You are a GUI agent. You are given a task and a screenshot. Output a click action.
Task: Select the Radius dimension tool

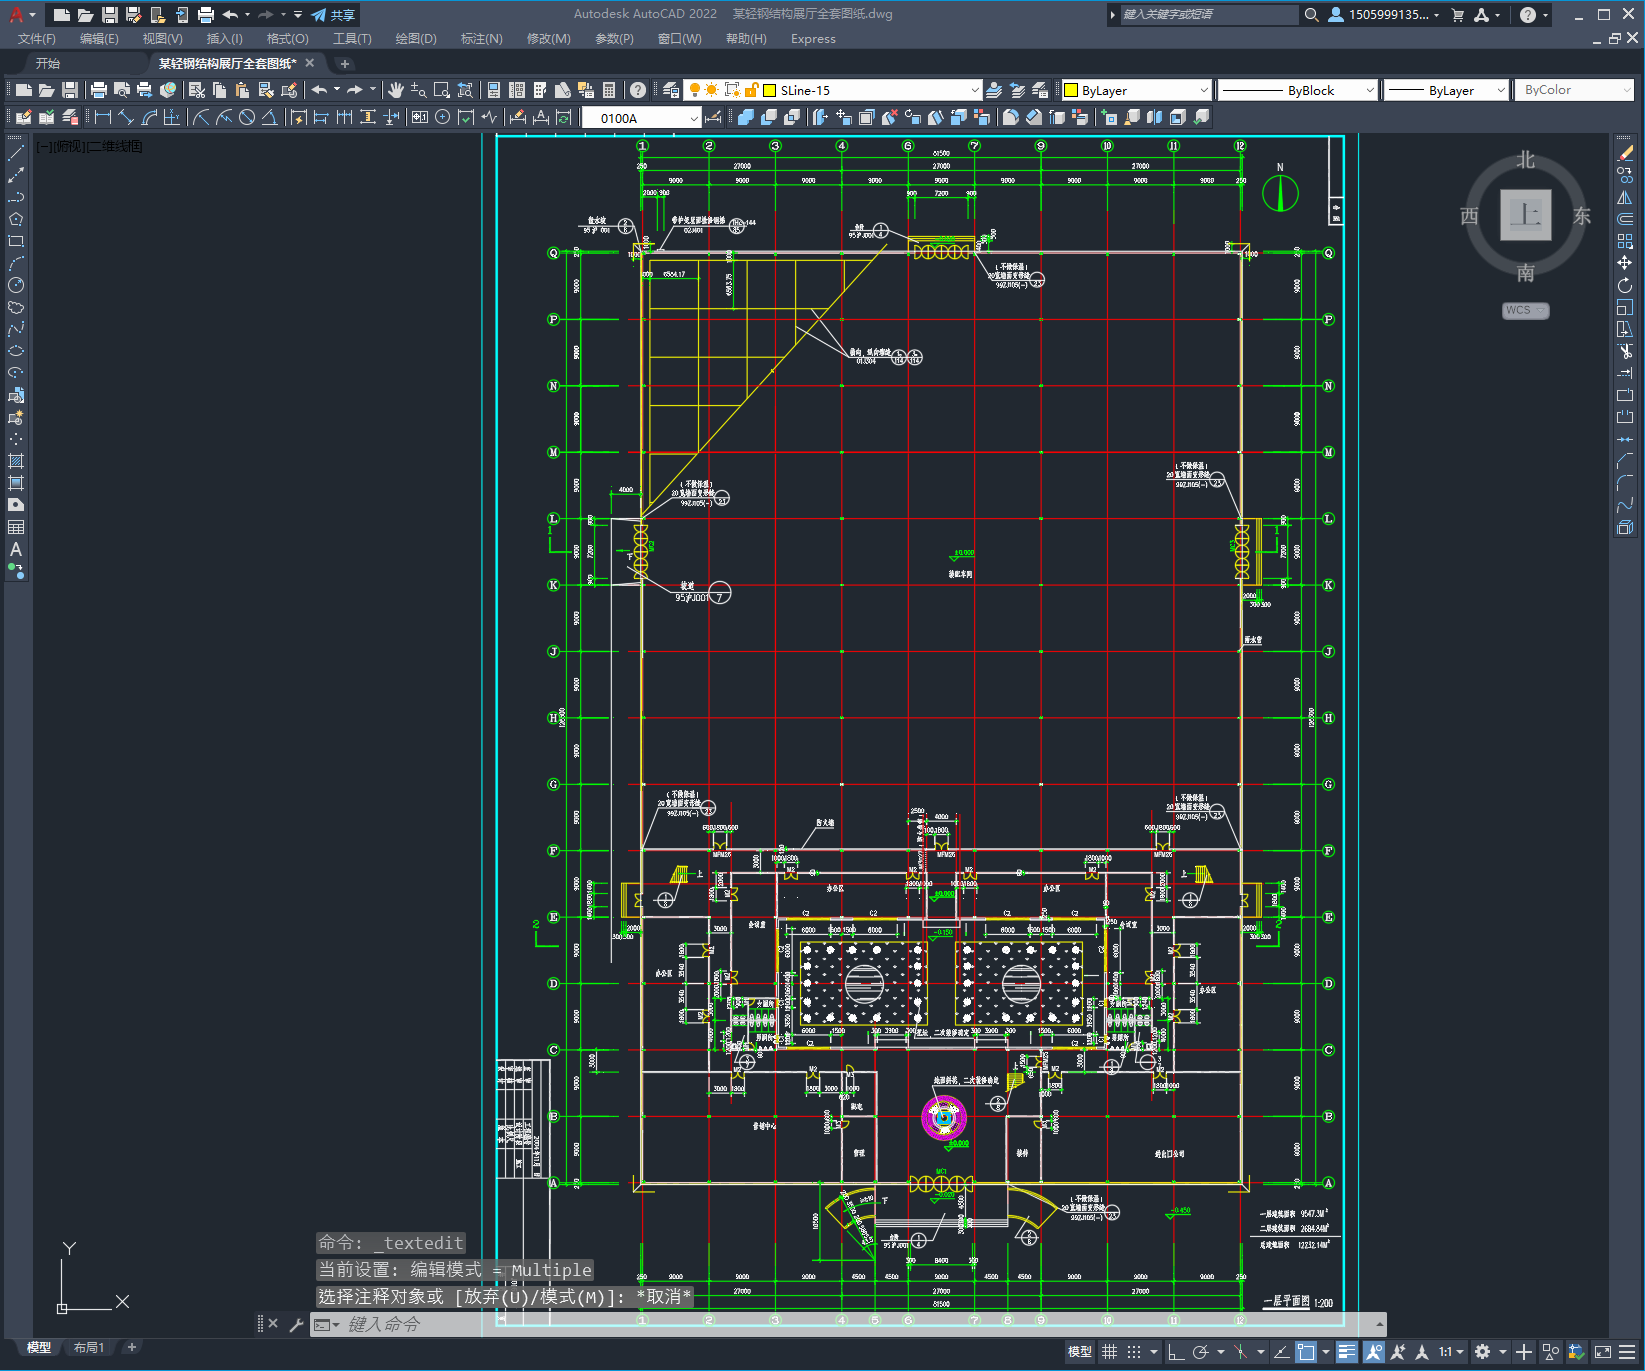pos(201,117)
